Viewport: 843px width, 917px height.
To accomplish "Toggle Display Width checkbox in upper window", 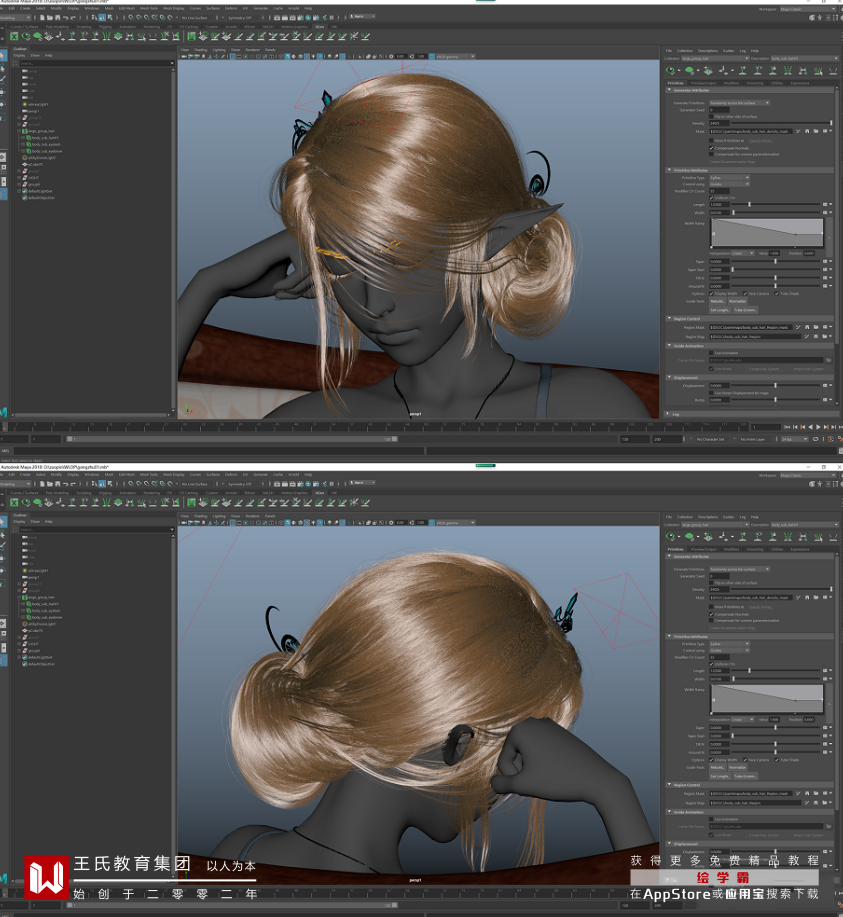I will (711, 294).
